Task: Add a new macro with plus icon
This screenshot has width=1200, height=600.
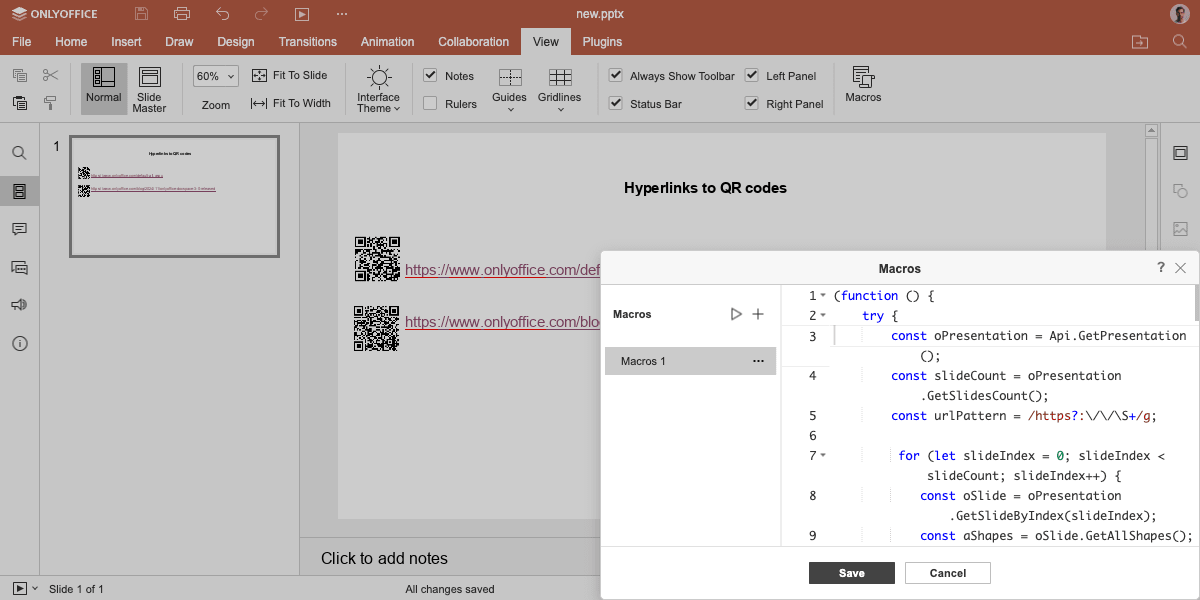Action: point(758,314)
